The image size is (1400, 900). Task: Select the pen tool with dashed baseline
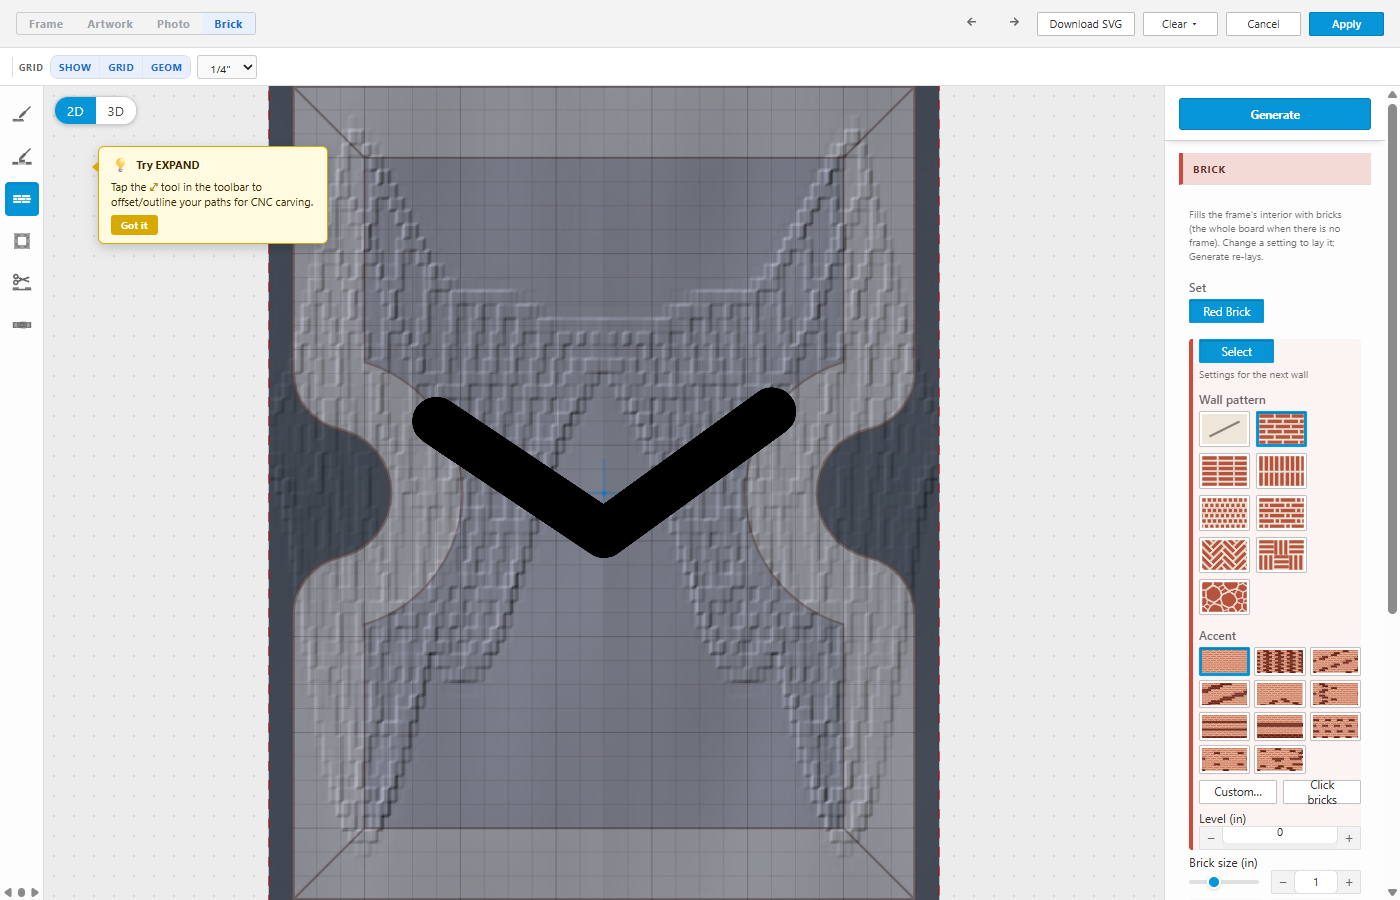[22, 157]
